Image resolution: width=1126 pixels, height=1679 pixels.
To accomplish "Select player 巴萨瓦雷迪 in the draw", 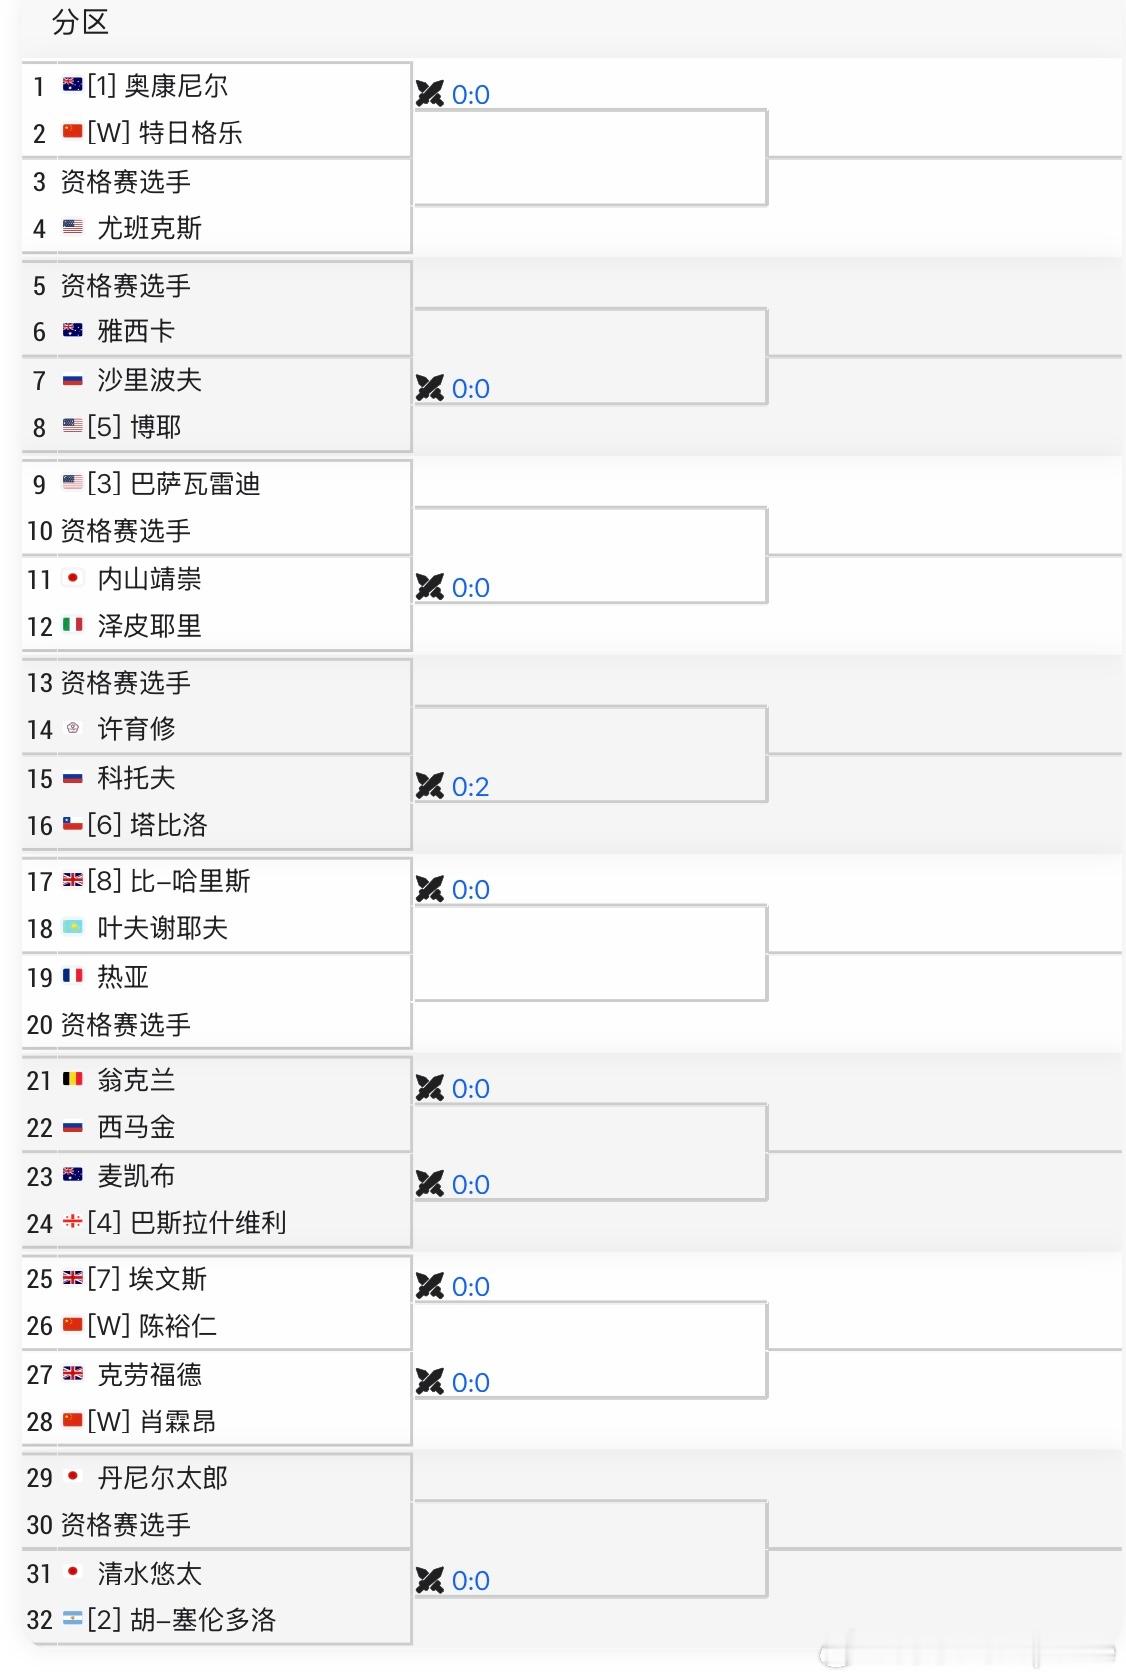I will (x=195, y=484).
